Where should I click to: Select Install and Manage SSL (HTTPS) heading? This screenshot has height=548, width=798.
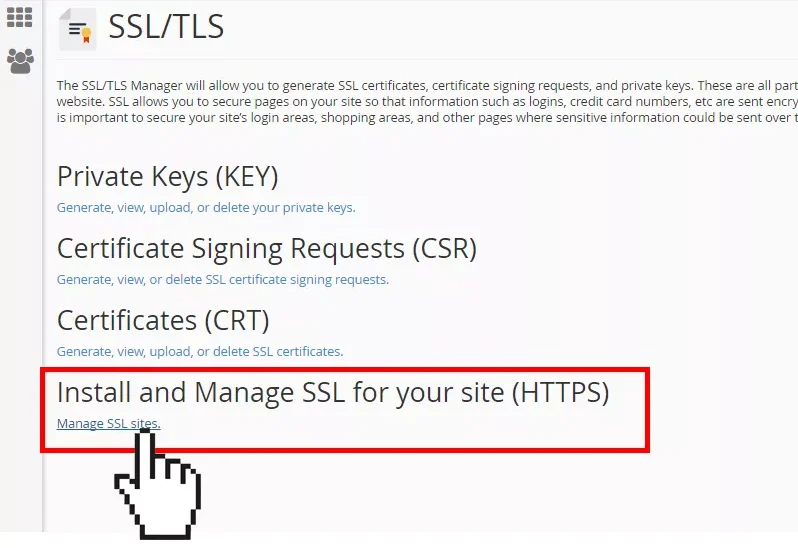click(333, 392)
